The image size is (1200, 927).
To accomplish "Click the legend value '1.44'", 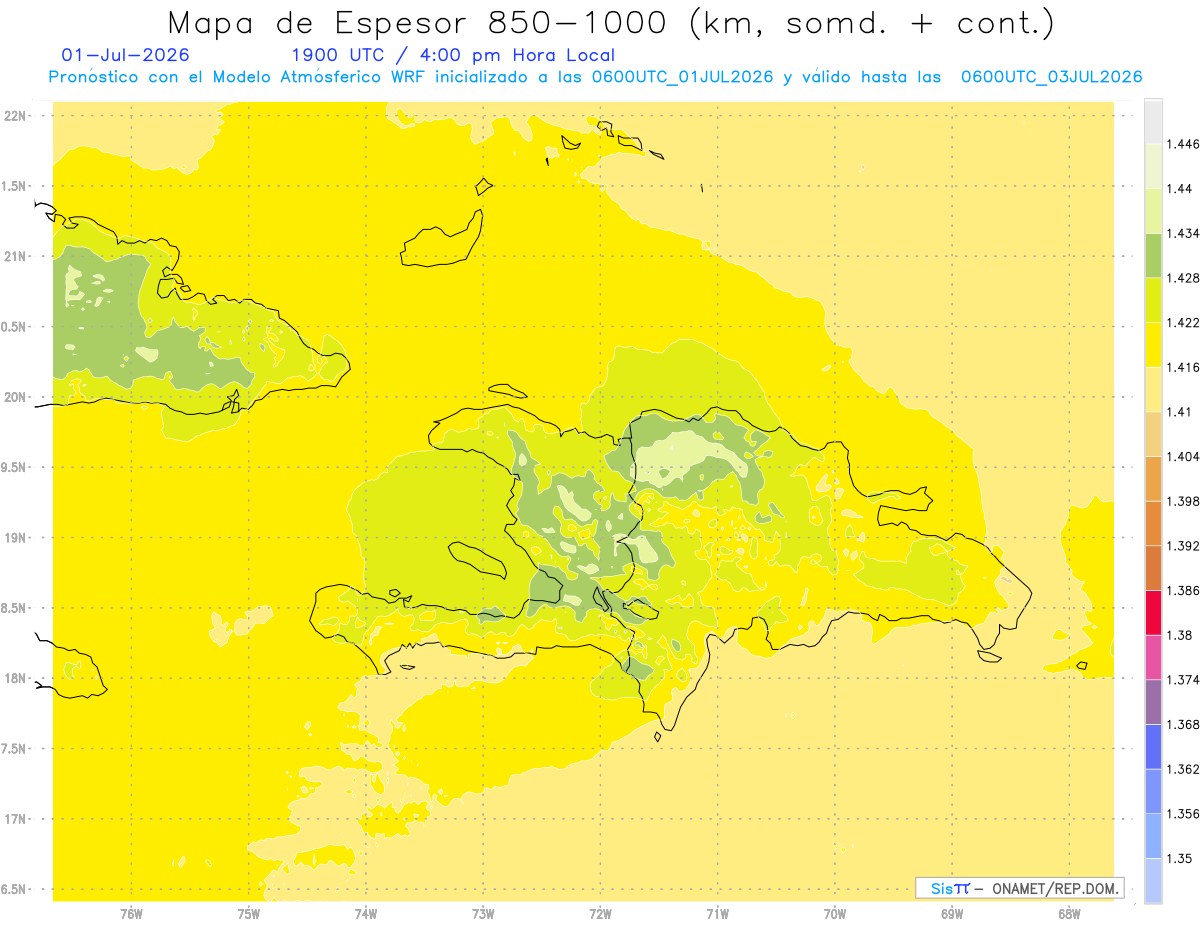I will 1181,188.
